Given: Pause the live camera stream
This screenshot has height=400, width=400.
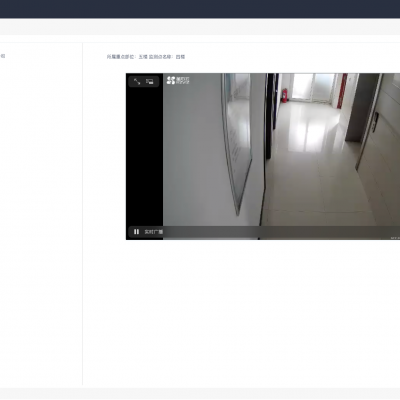Looking at the screenshot, I should (x=136, y=232).
